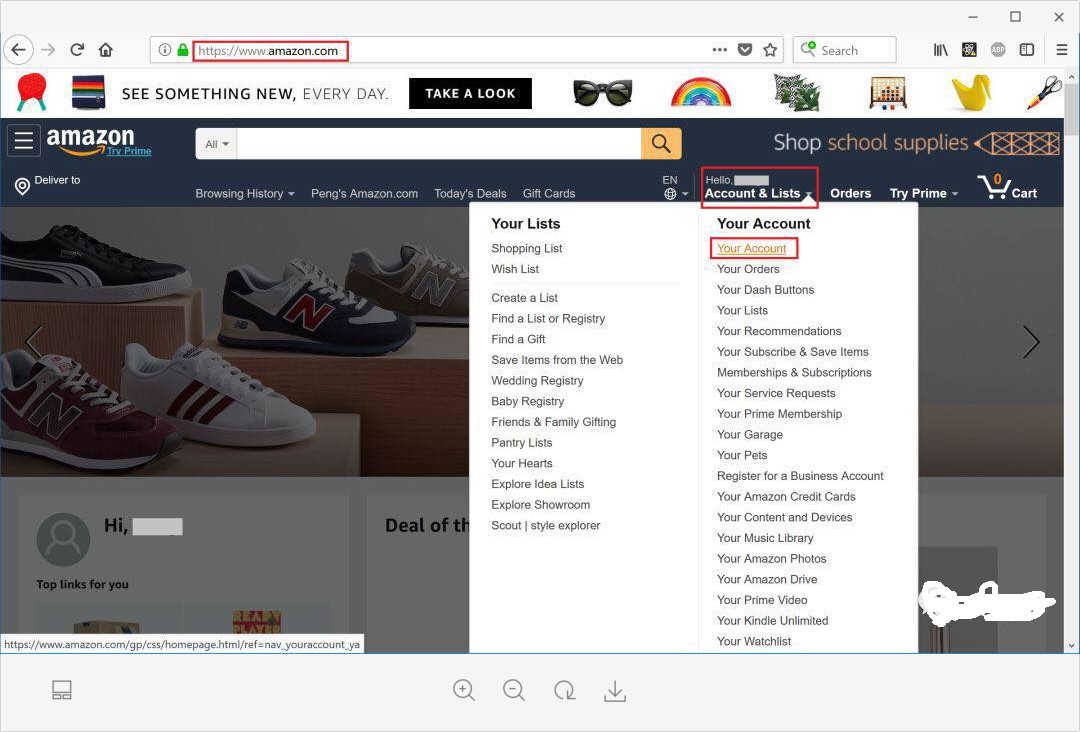Select Your Prime Membership
1080x732 pixels.
click(779, 414)
